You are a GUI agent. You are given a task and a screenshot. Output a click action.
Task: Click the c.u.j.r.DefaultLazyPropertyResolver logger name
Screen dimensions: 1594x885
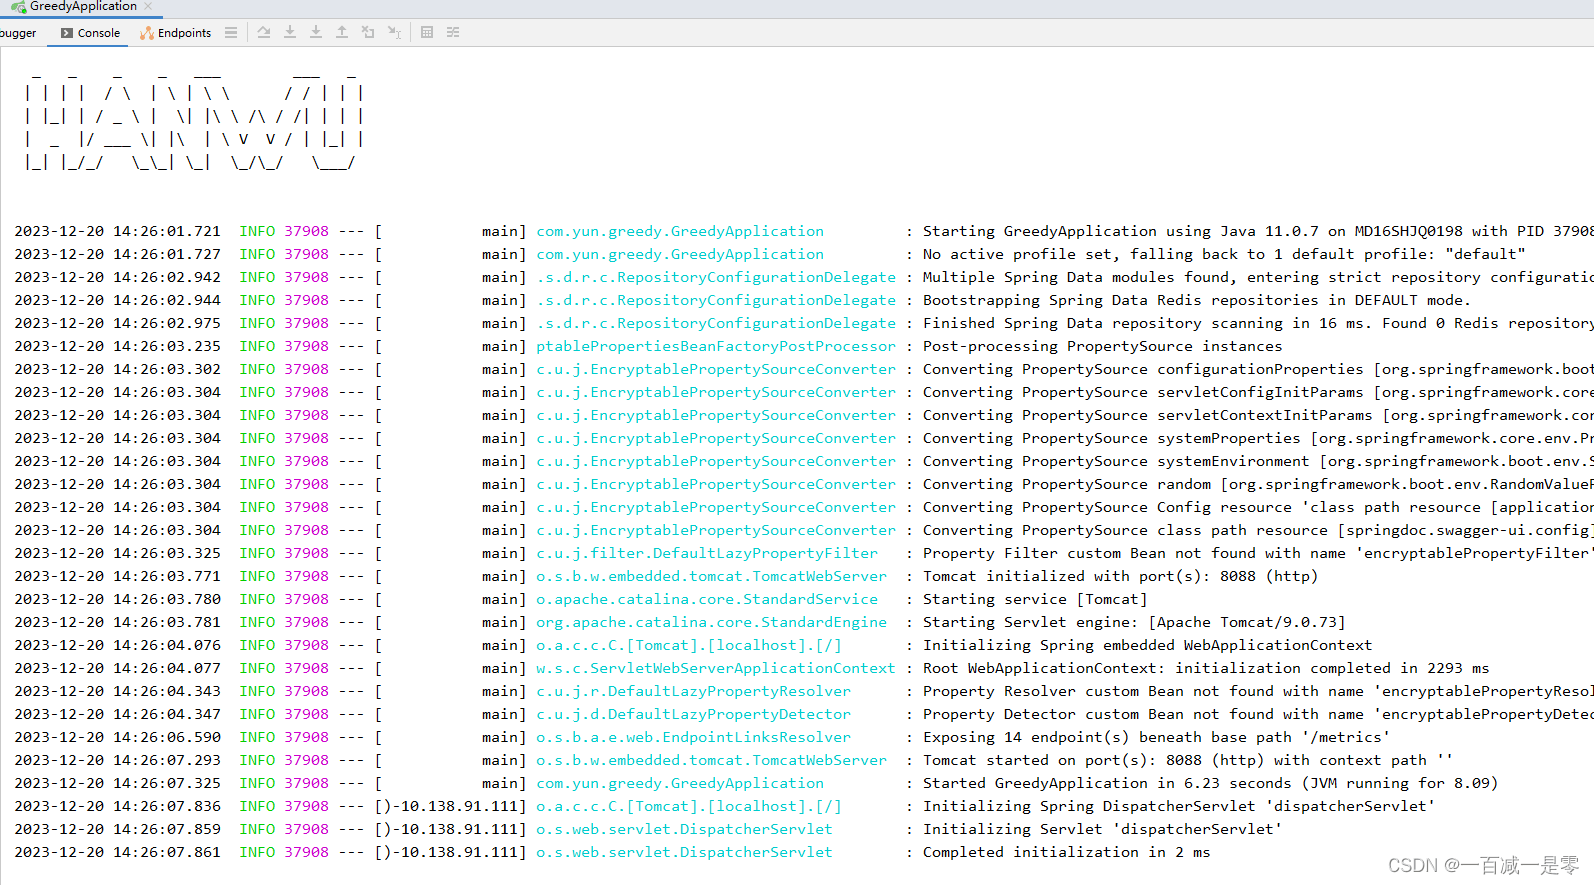[693, 691]
